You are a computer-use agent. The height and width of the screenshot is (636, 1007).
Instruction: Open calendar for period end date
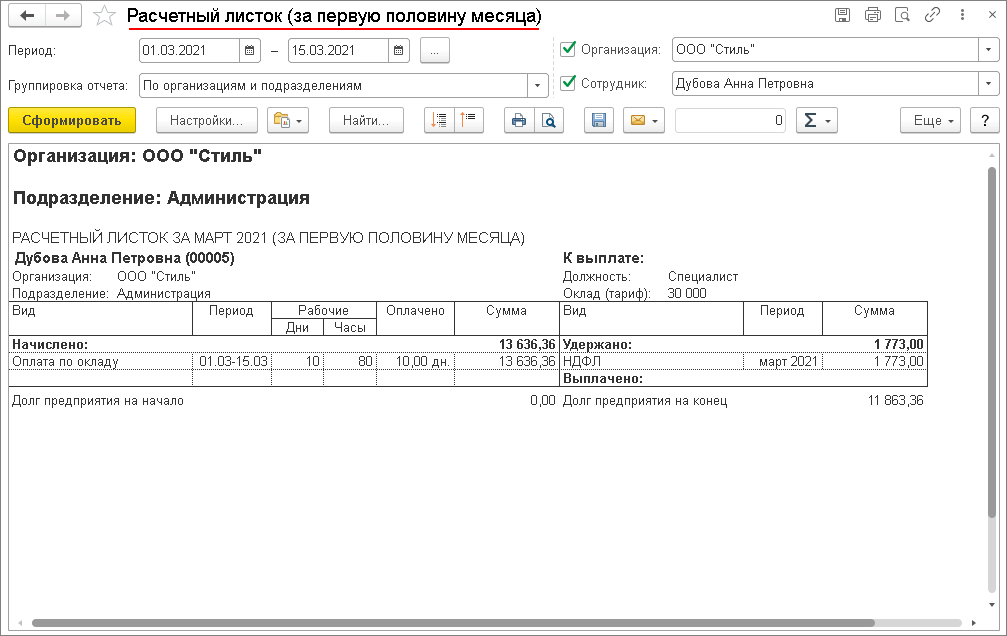click(399, 50)
